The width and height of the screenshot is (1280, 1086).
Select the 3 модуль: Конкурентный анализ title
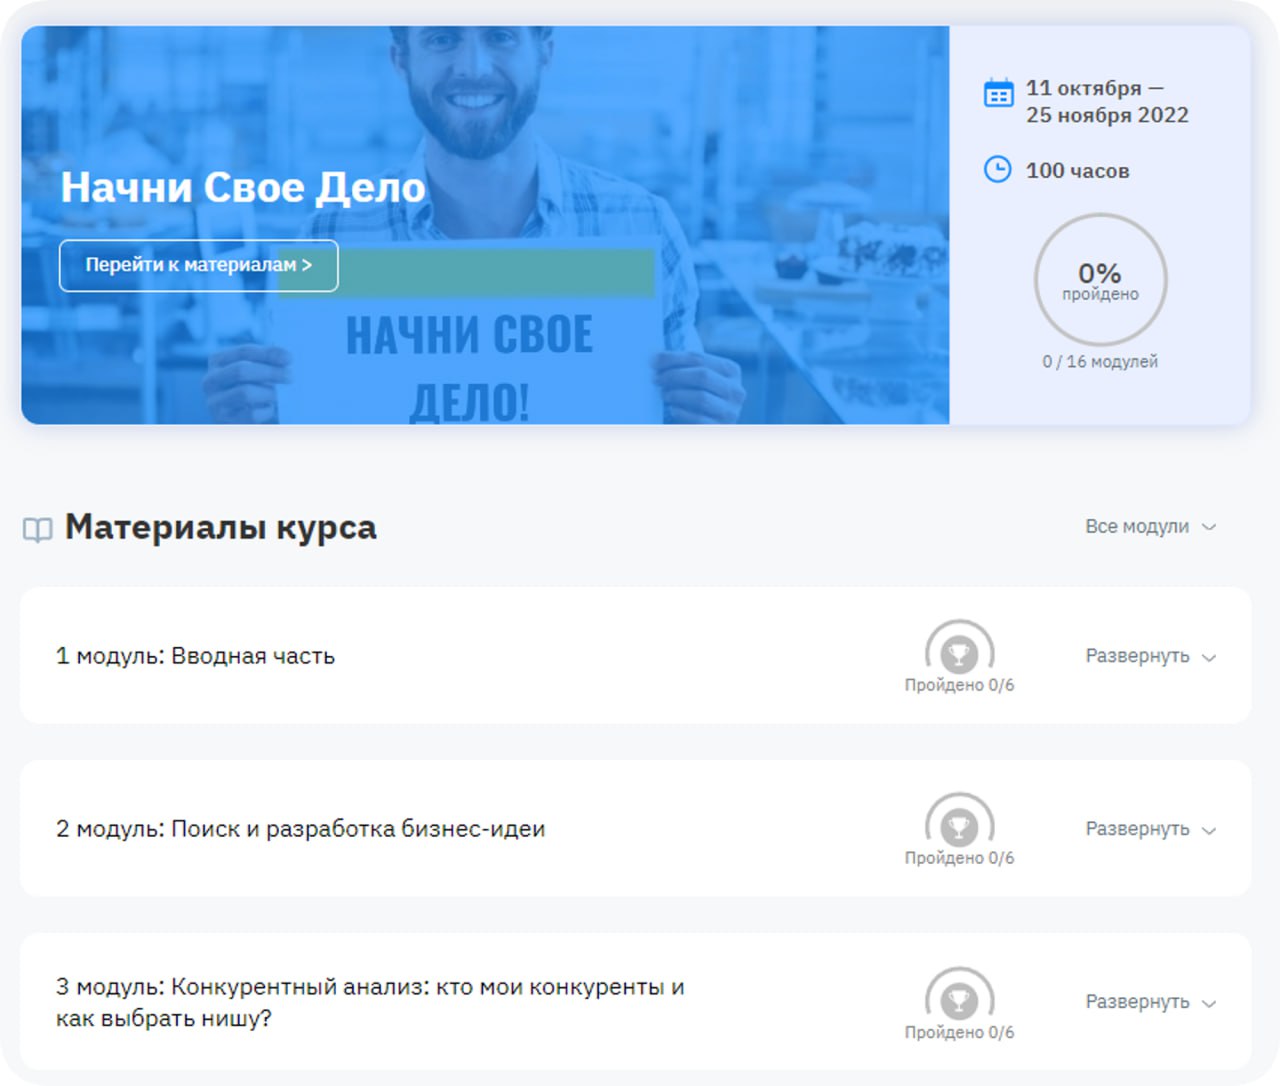(370, 1002)
